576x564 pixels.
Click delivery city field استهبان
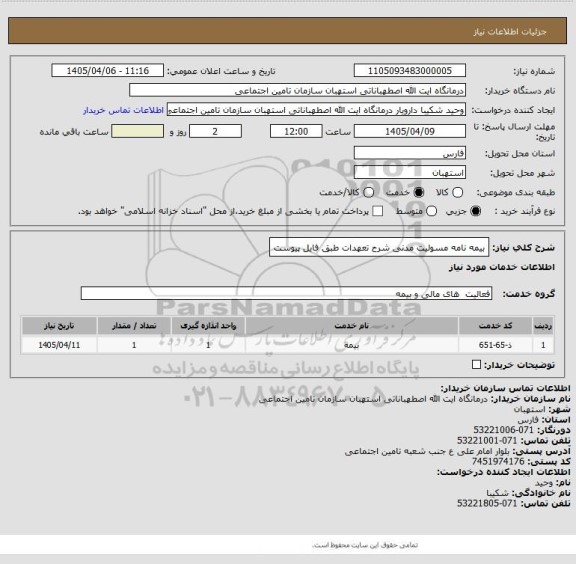pyautogui.click(x=410, y=173)
